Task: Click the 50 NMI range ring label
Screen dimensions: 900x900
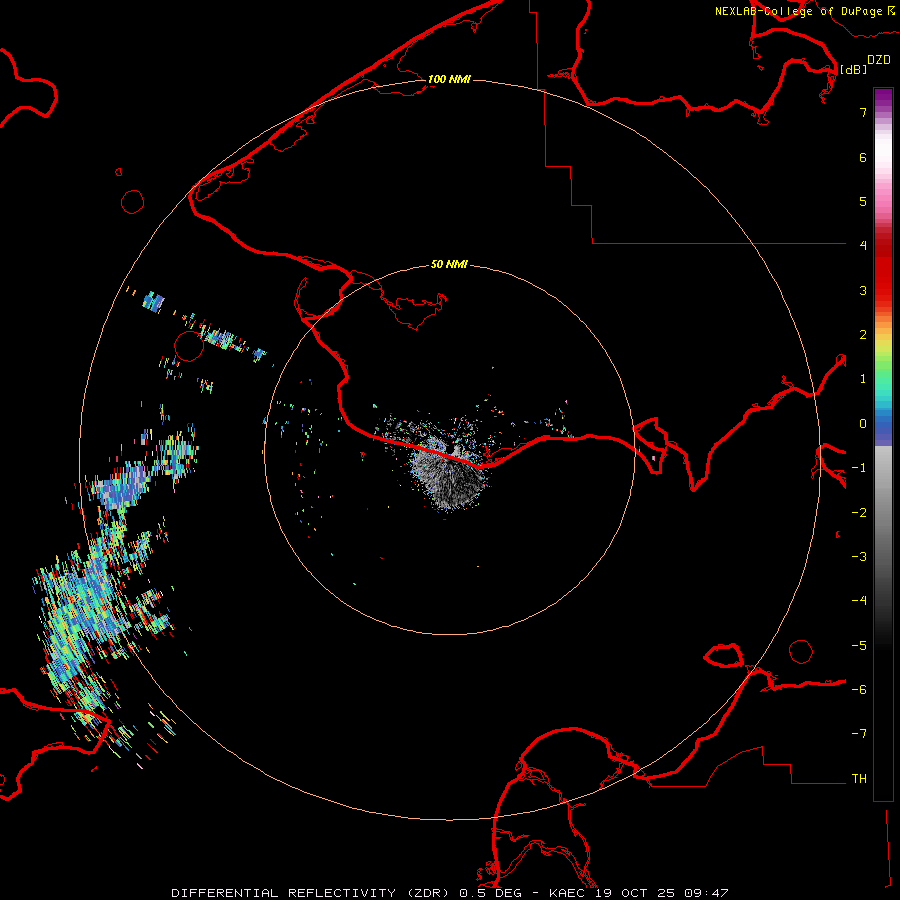Action: 449,264
